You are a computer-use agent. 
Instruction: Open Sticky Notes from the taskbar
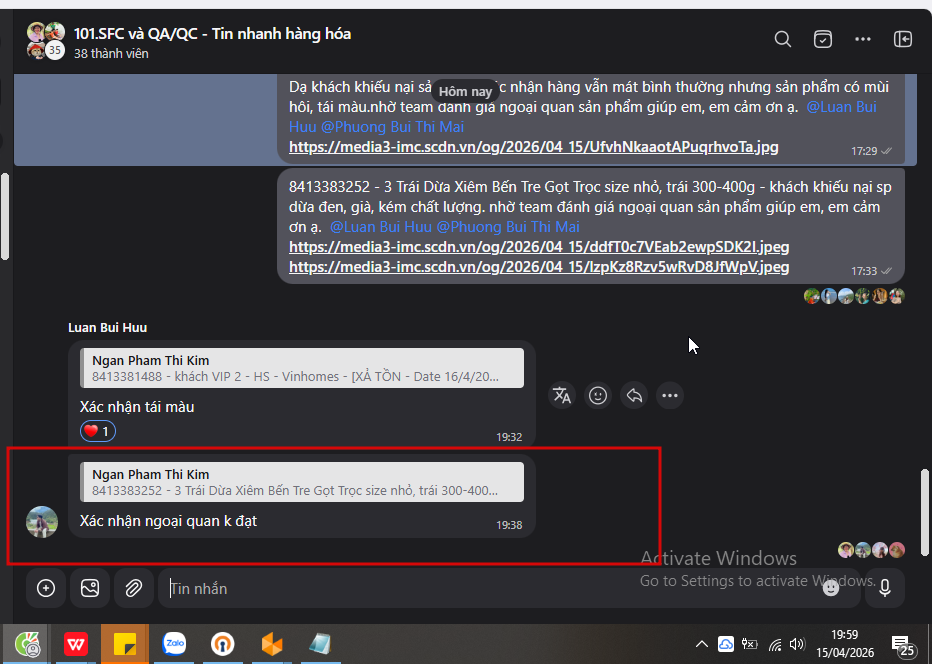pyautogui.click(x=125, y=644)
